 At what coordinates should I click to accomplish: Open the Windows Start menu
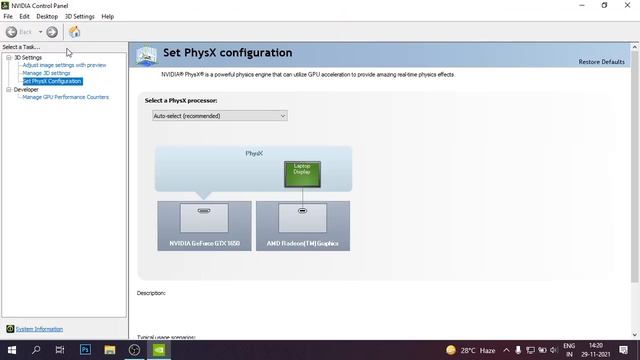(12, 350)
